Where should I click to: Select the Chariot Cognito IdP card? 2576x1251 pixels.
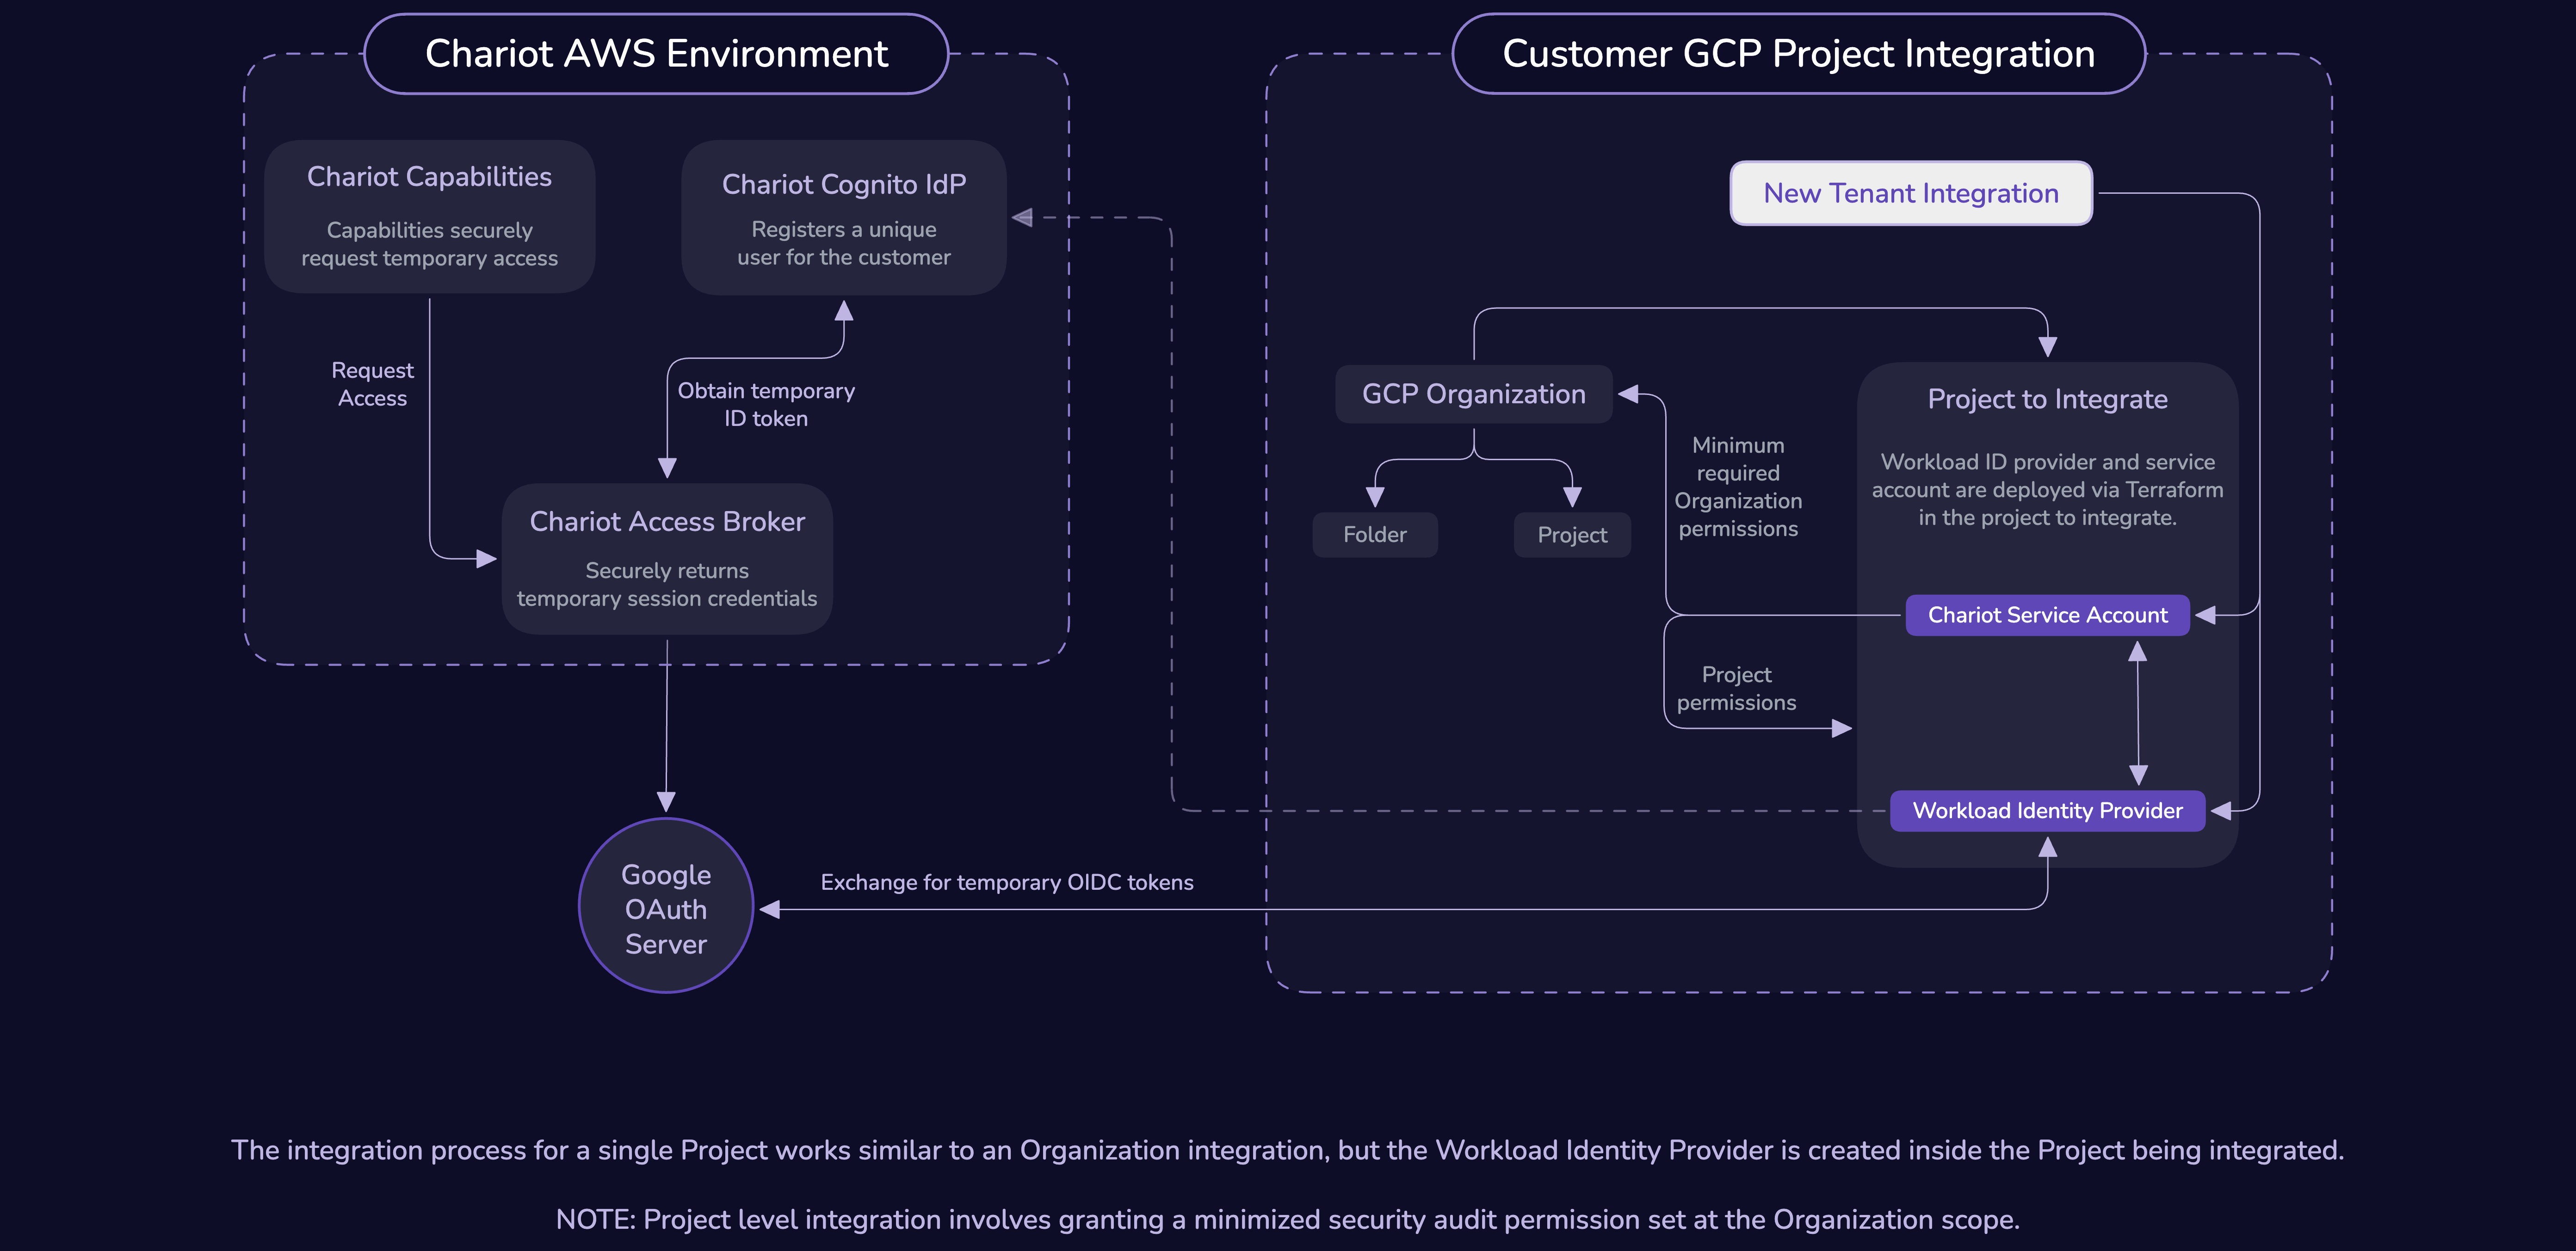(844, 218)
